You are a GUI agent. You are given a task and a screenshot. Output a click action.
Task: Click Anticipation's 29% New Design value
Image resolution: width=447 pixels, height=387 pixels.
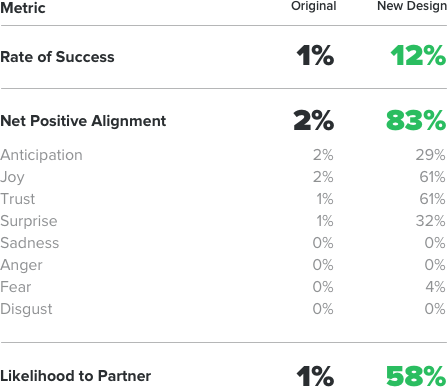[x=430, y=155]
